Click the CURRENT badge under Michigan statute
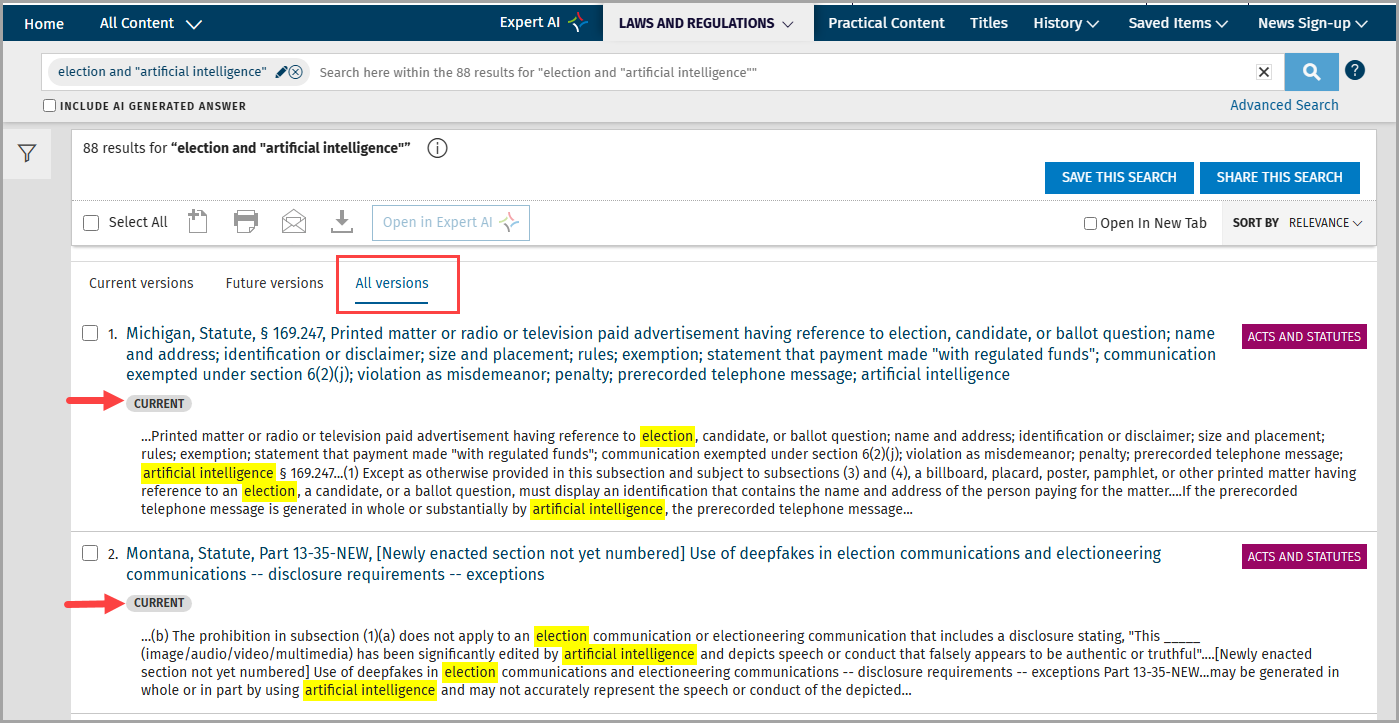Screen dimensions: 1399x723 [159, 404]
